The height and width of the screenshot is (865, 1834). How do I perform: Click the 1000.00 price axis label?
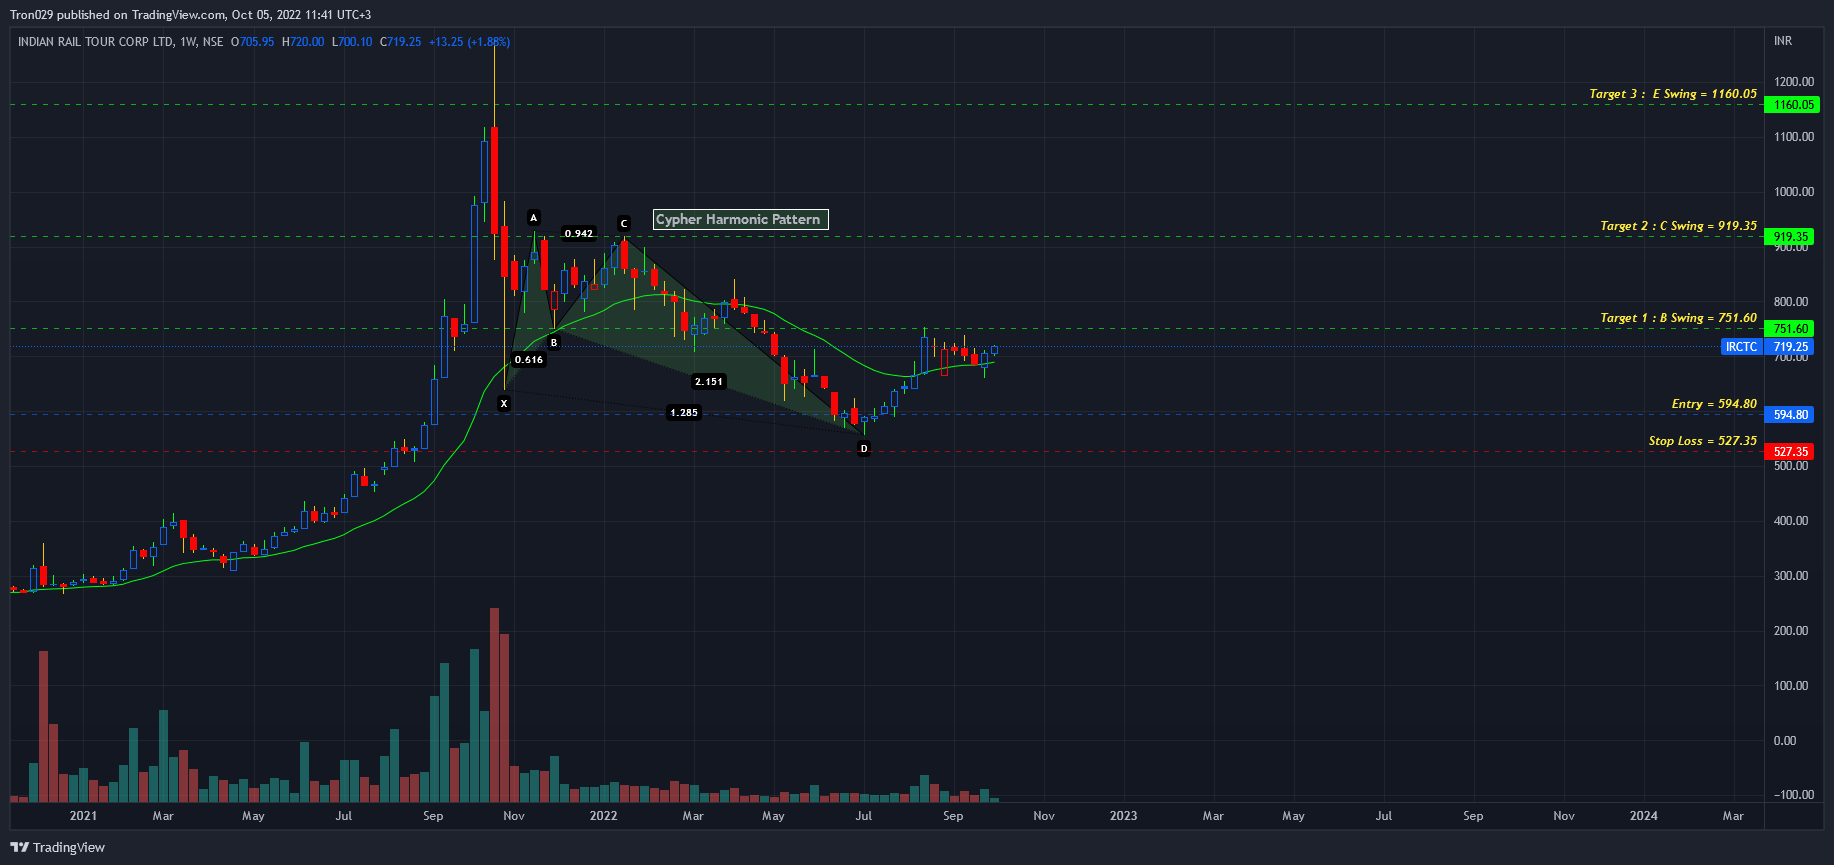point(1794,192)
